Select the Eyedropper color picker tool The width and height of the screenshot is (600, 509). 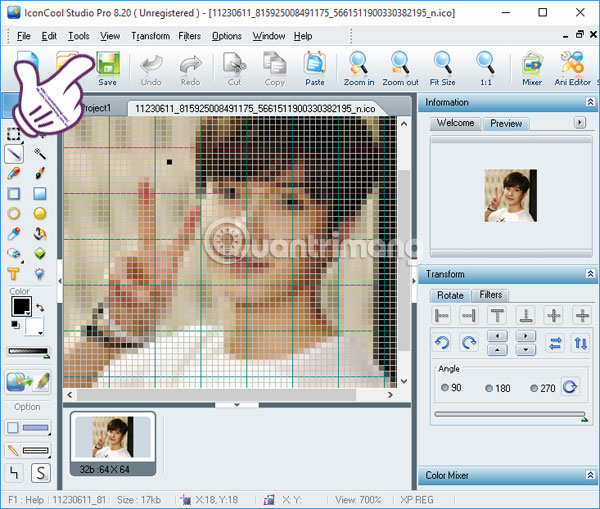click(x=14, y=233)
